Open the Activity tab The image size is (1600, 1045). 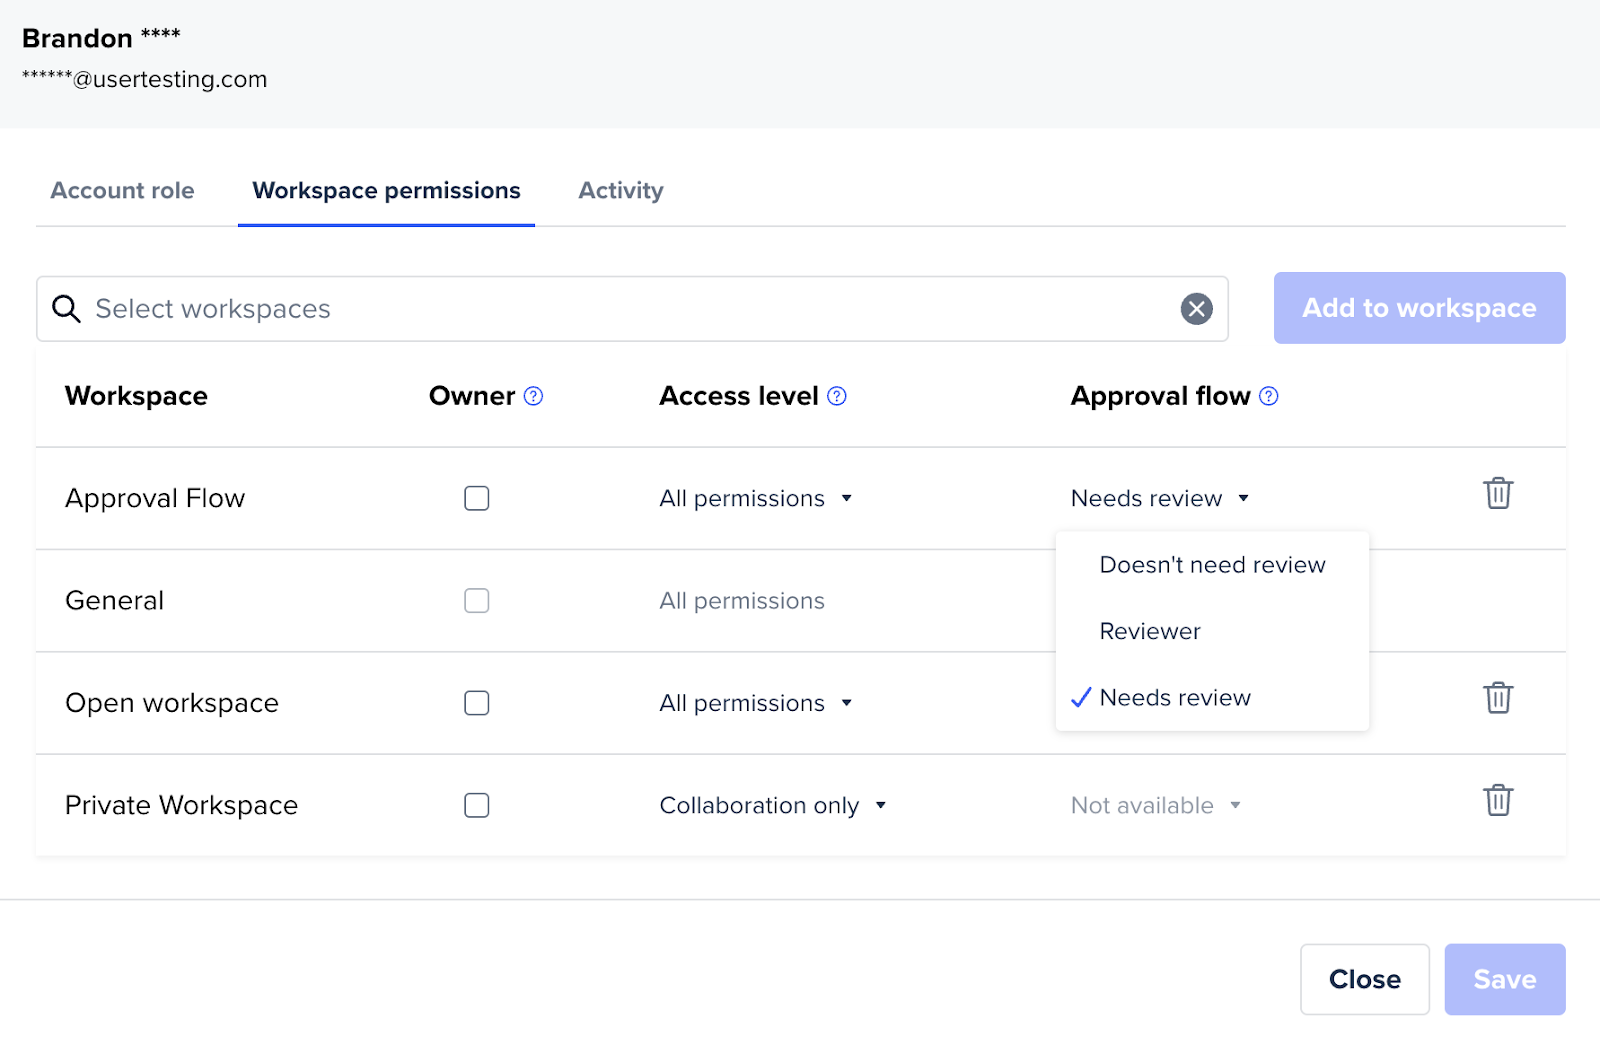tap(620, 191)
